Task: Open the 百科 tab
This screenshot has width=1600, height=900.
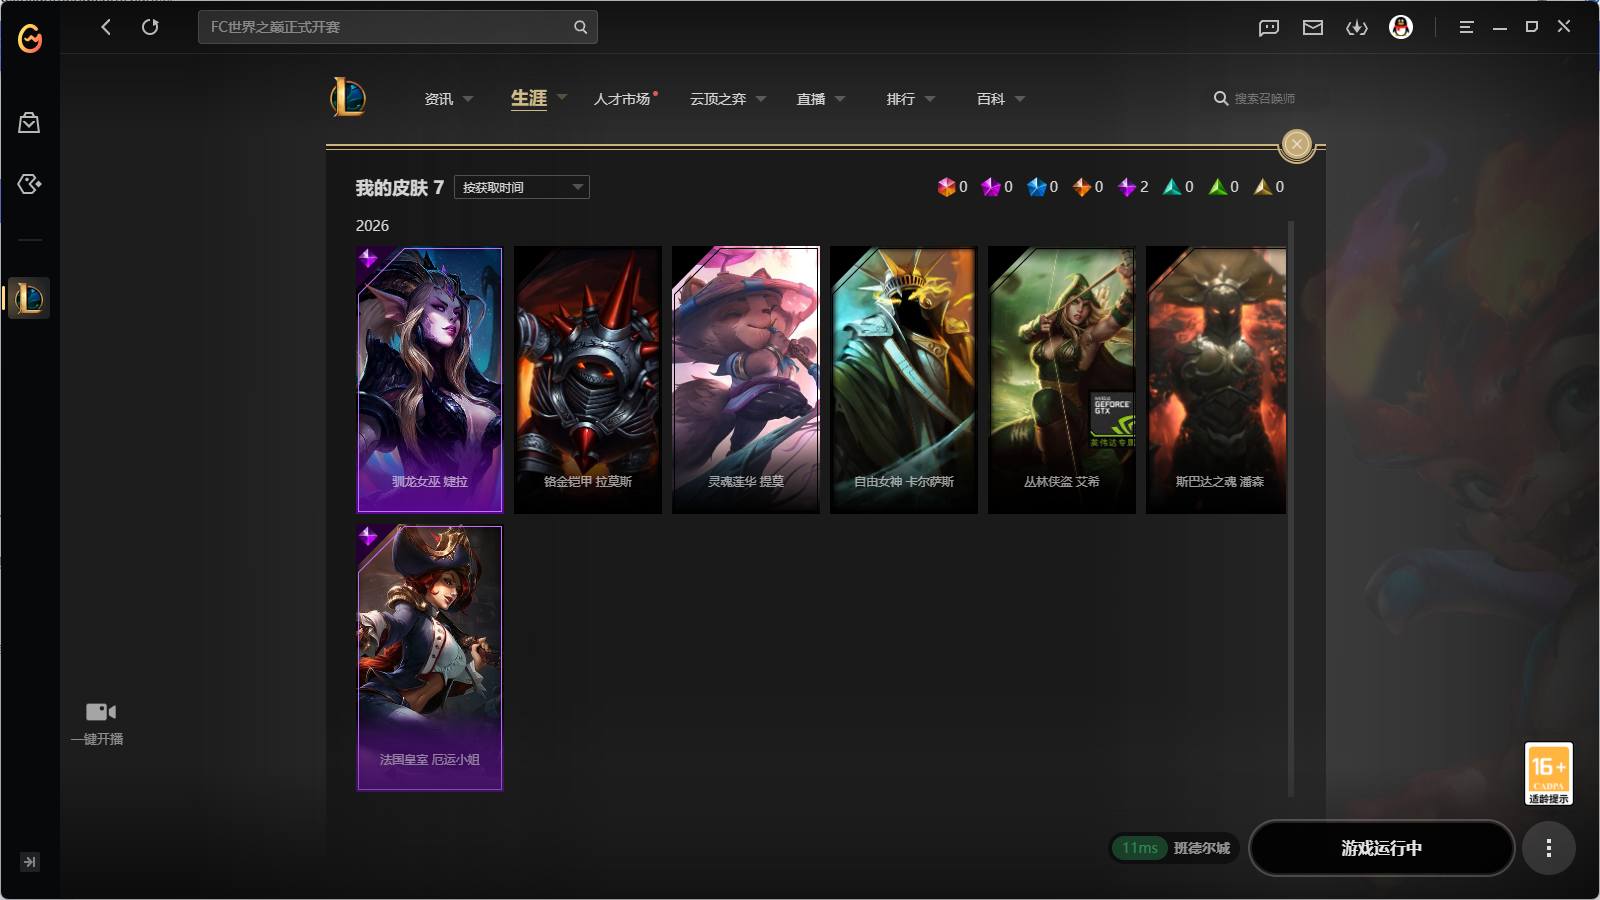Action: (x=991, y=99)
